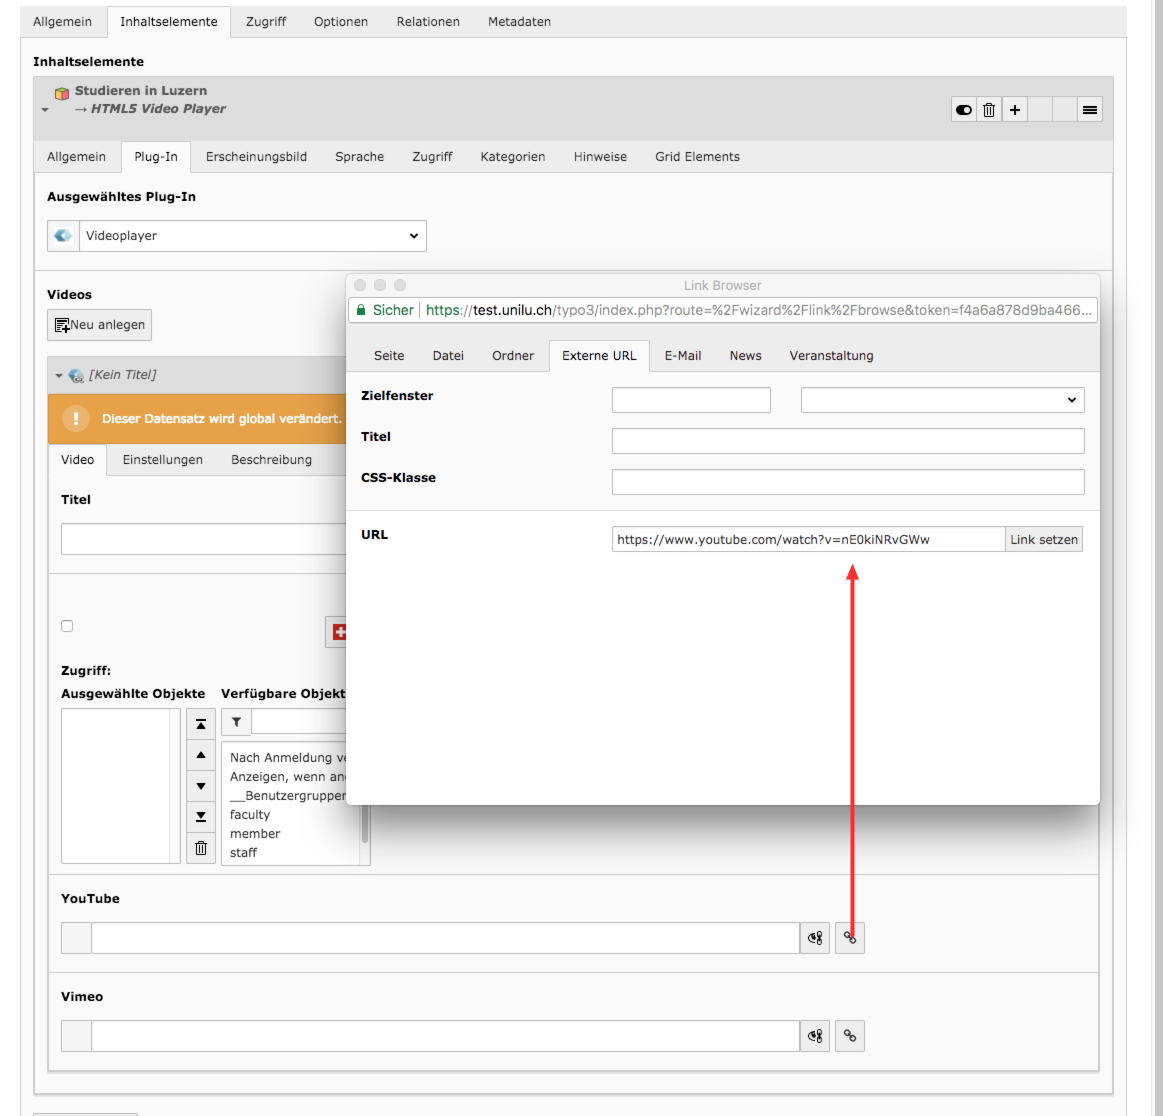Add new content element with plus icon
The height and width of the screenshot is (1116, 1163).
pyautogui.click(x=1015, y=110)
